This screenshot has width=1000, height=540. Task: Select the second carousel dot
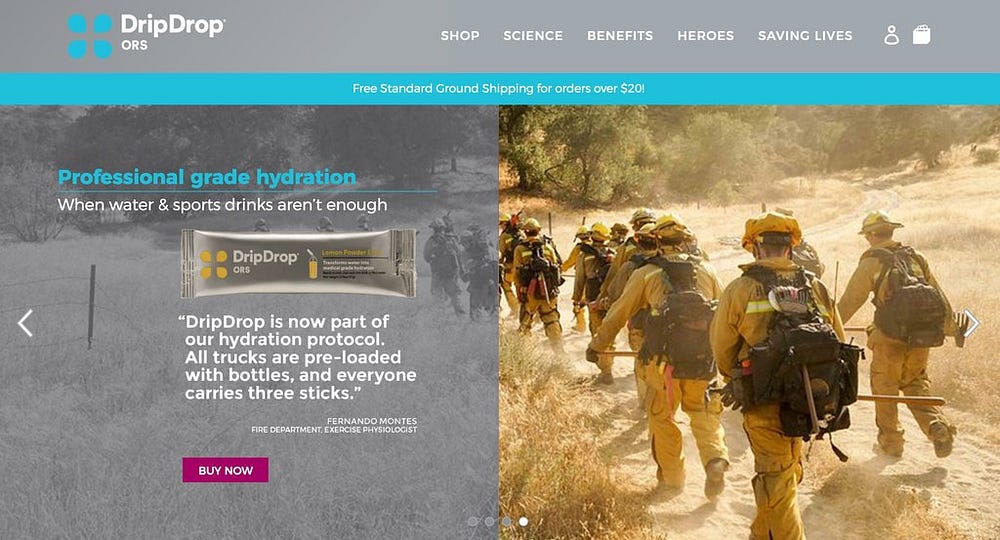[x=489, y=522]
